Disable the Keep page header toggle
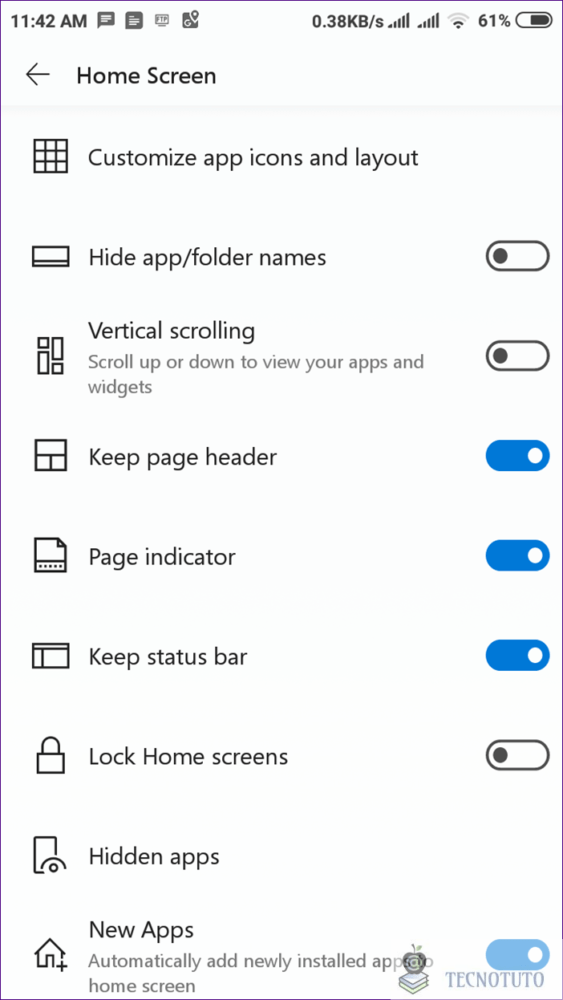Screen dimensions: 563x1000 pyautogui.click(x=517, y=455)
